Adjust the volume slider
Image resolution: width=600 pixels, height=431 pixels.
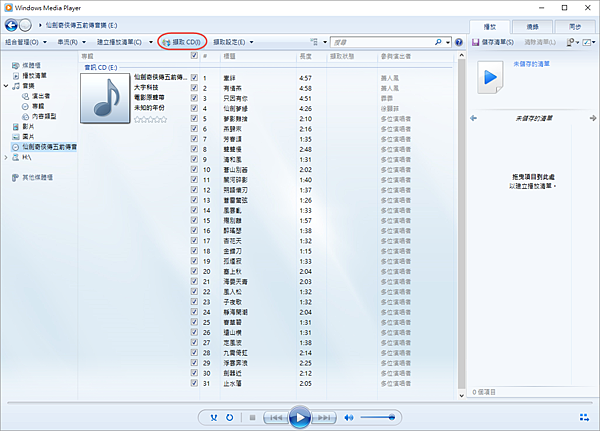(377, 418)
